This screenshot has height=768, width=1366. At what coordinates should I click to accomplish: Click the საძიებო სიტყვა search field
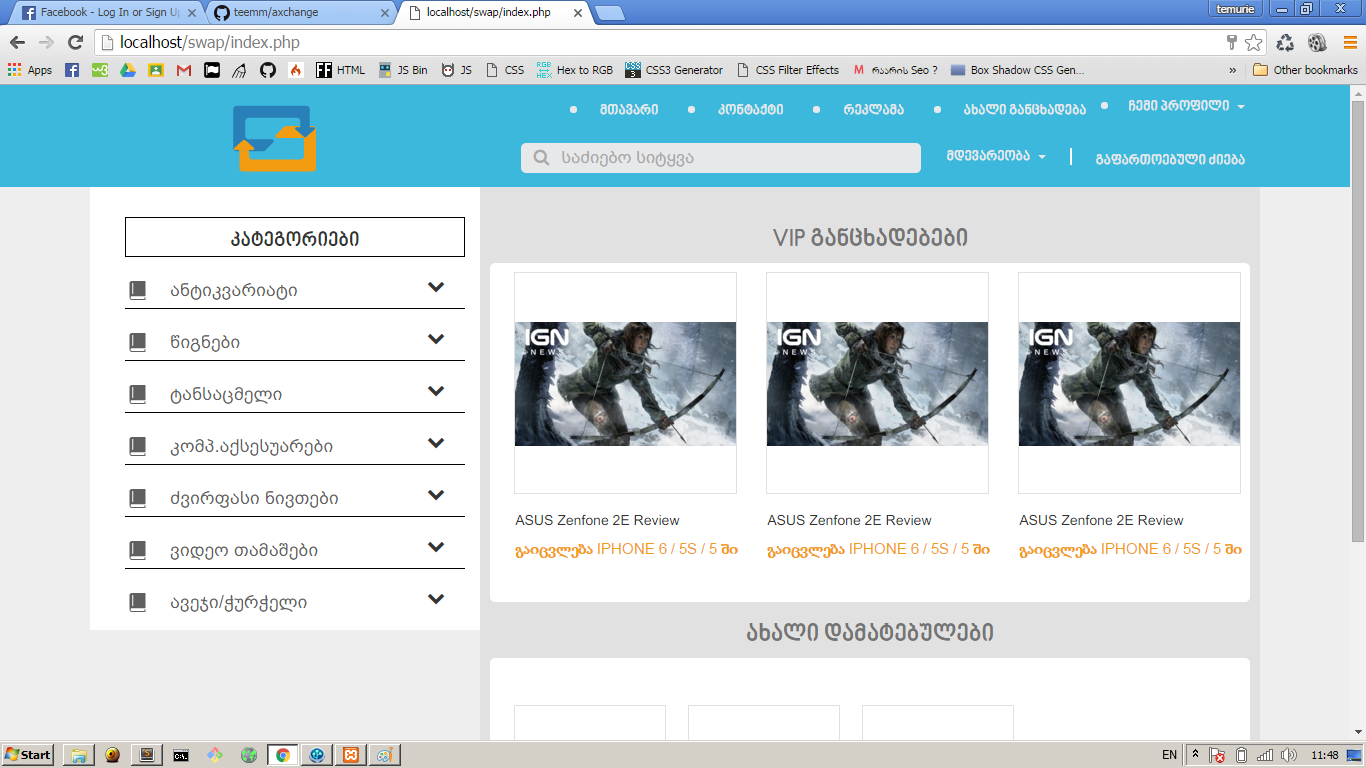click(x=721, y=158)
